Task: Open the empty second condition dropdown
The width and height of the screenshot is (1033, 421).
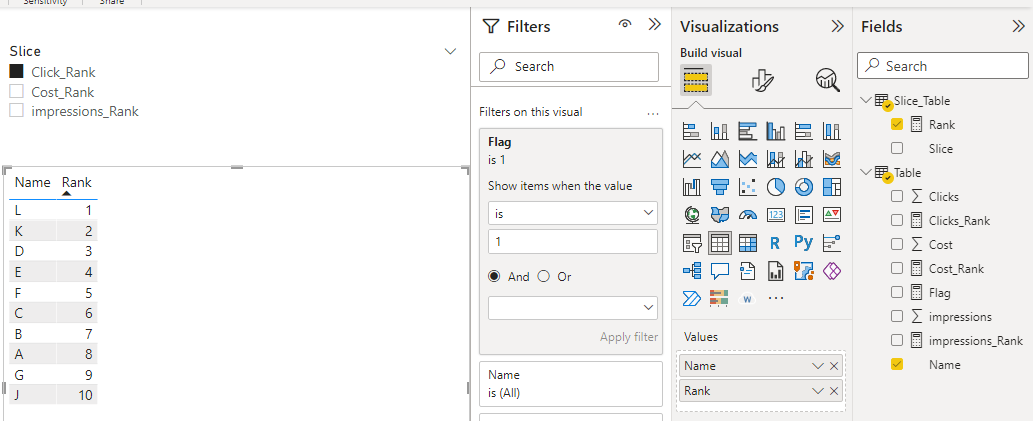Action: (x=572, y=308)
